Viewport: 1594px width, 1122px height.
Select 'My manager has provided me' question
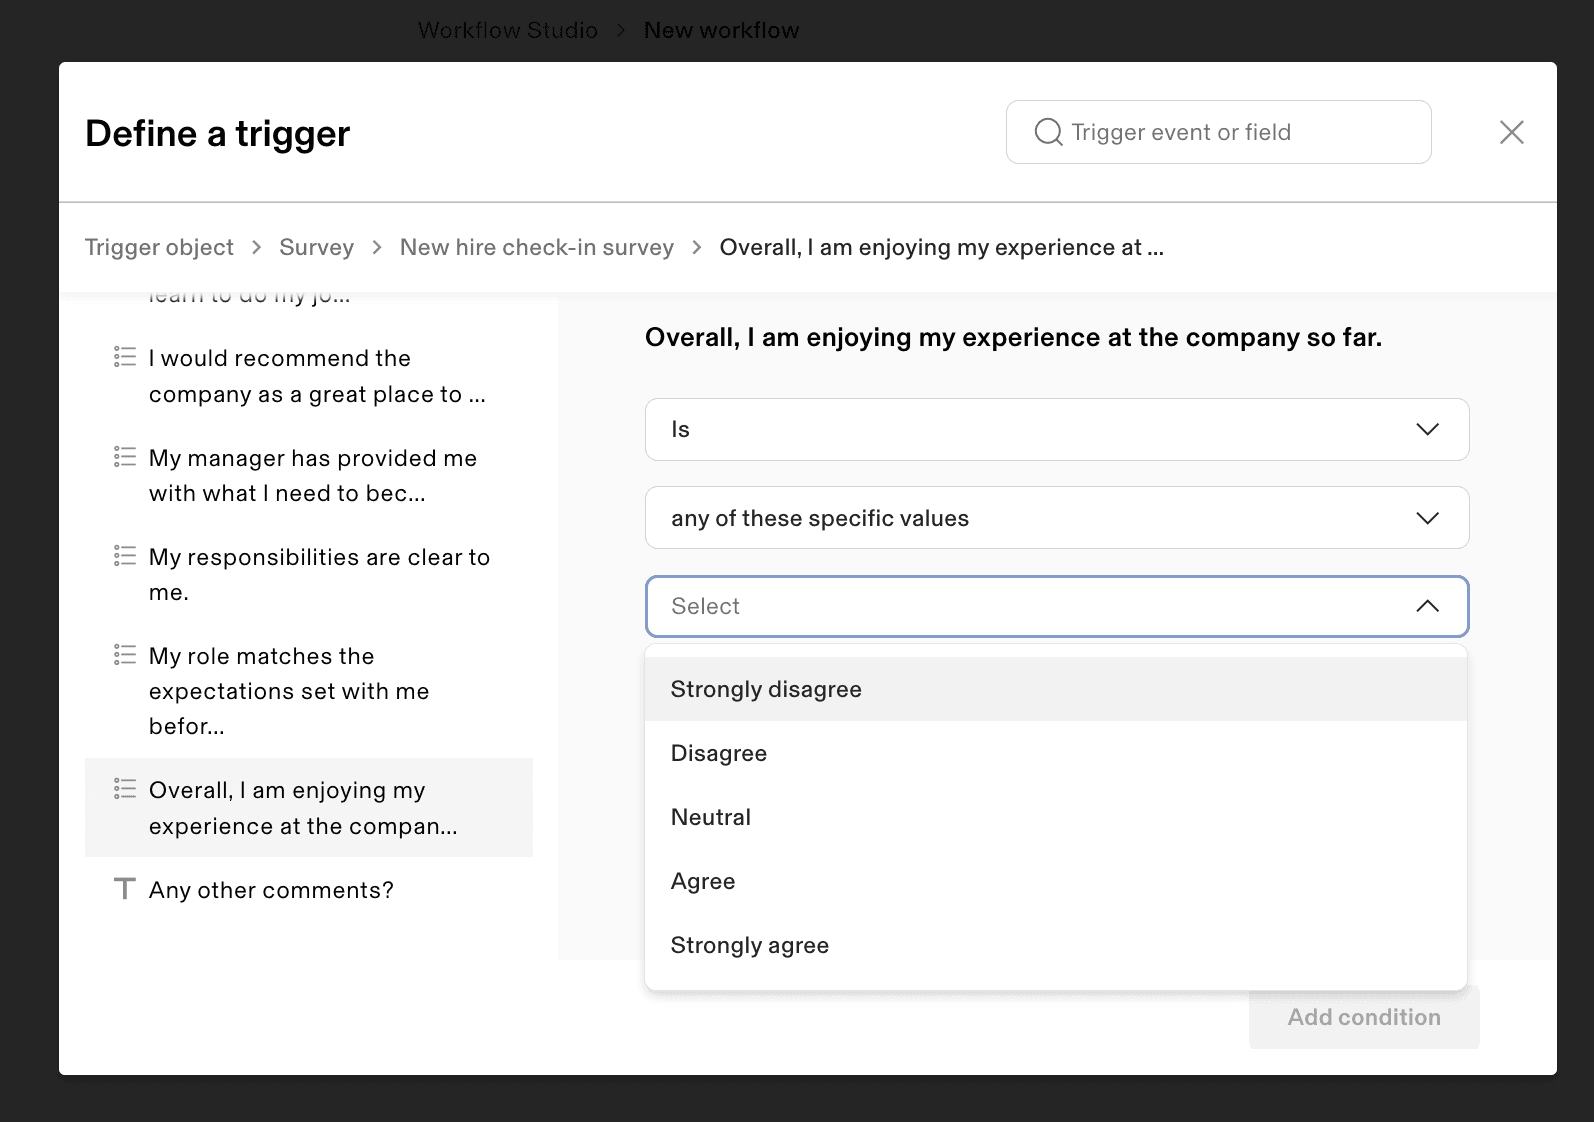(x=309, y=475)
